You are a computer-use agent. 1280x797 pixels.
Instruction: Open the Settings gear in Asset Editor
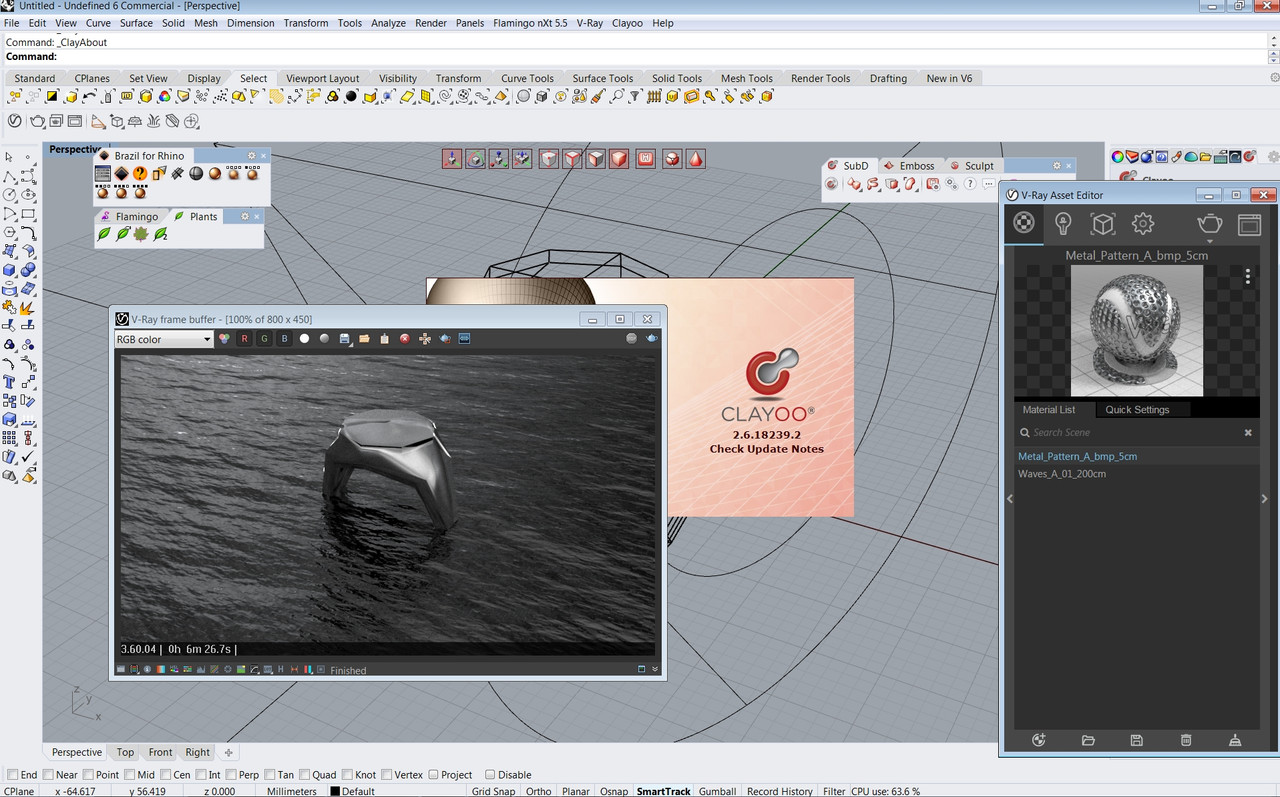click(x=1142, y=223)
